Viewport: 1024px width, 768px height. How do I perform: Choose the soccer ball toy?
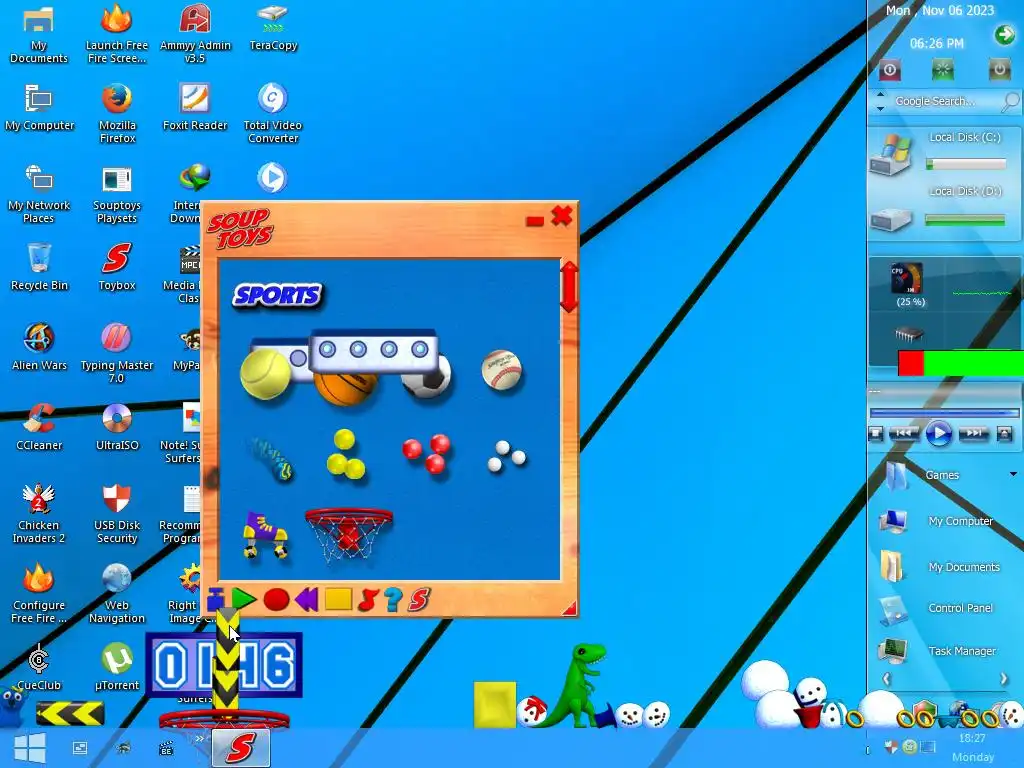(426, 377)
